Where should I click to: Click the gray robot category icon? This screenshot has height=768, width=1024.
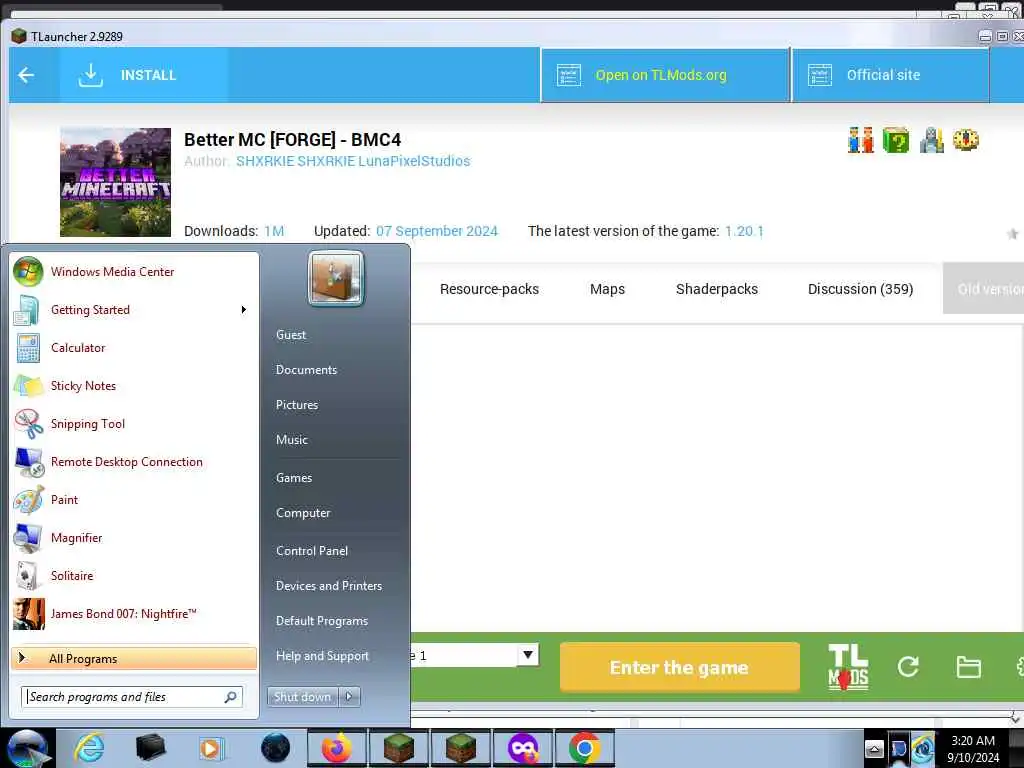(931, 140)
